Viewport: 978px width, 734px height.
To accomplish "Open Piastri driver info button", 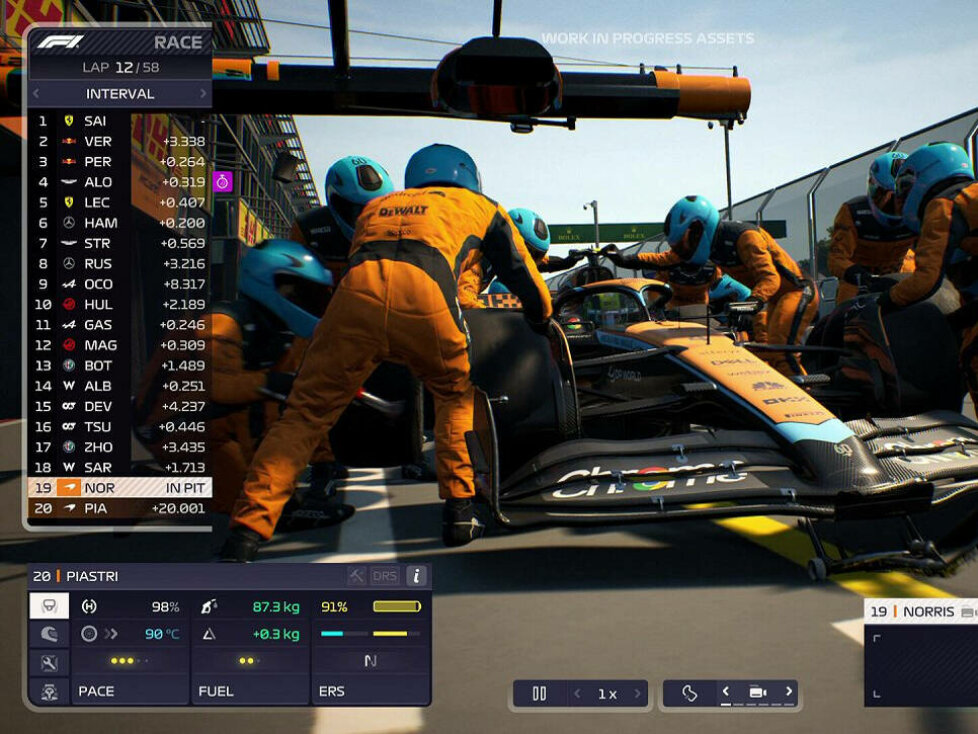I will (417, 576).
